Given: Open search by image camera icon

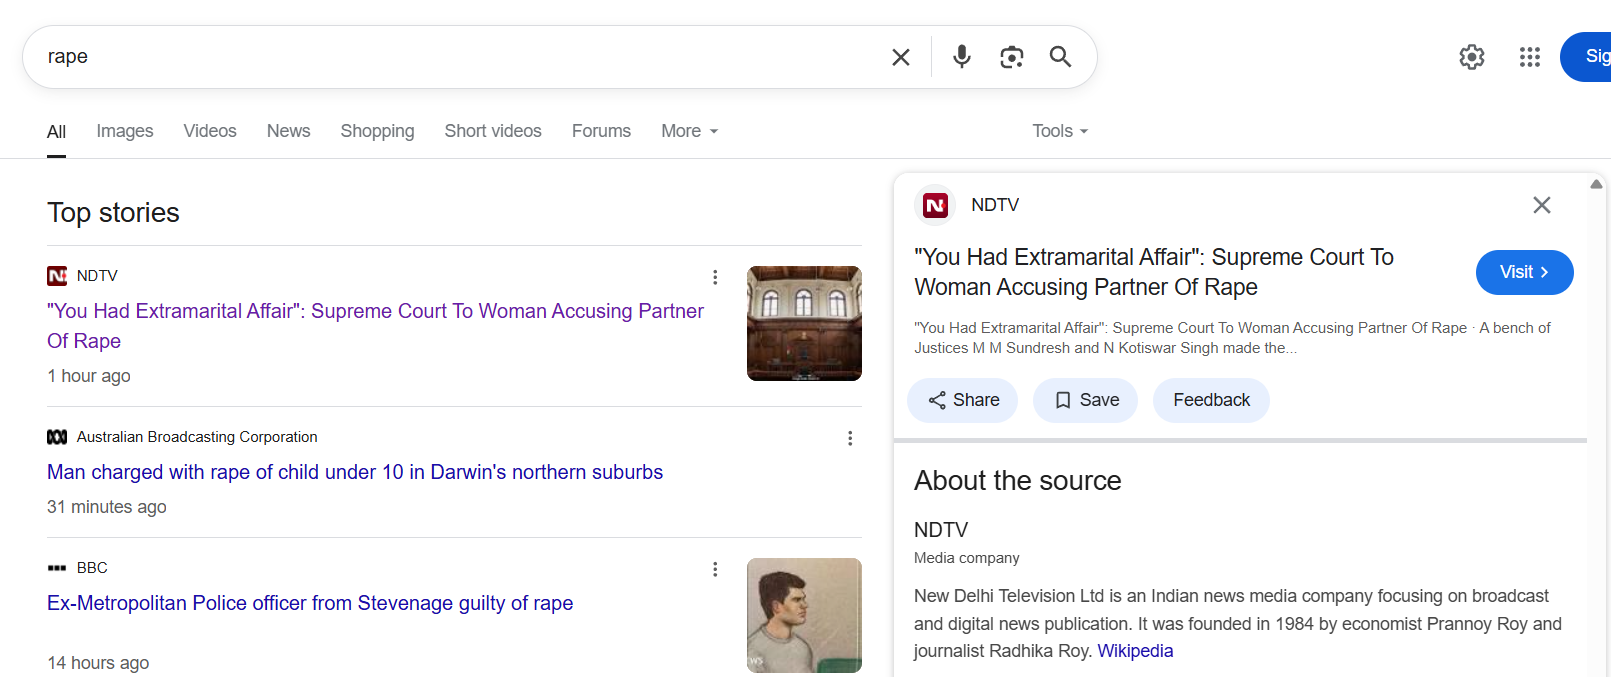Looking at the screenshot, I should (1012, 57).
